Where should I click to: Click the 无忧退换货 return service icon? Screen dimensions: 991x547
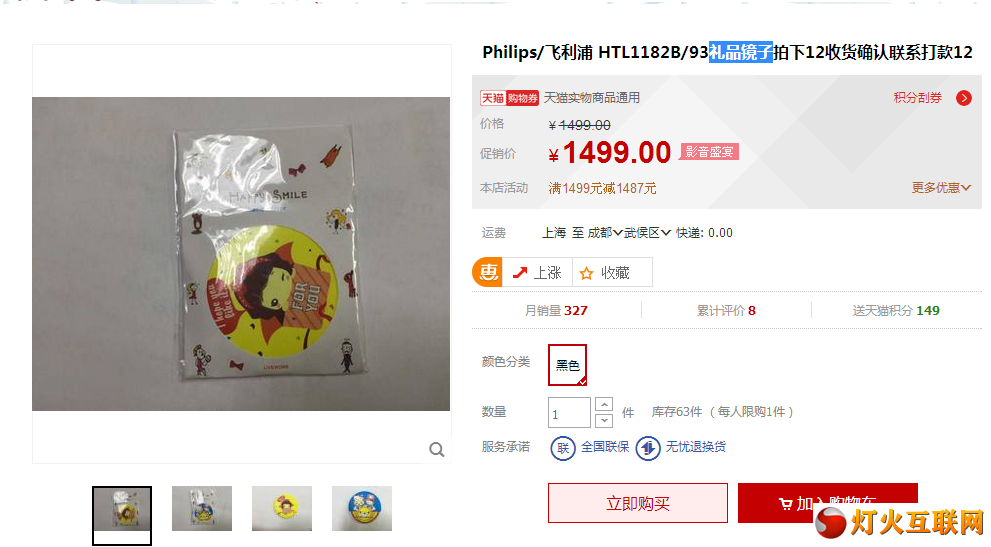pyautogui.click(x=648, y=448)
